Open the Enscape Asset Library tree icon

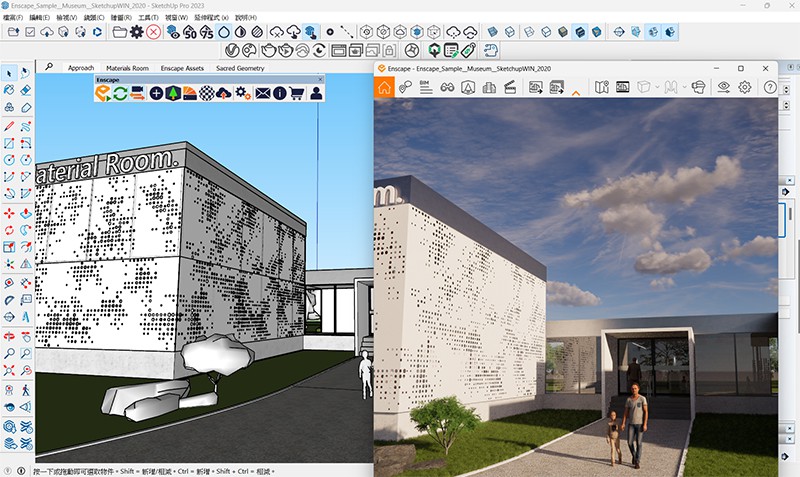tap(173, 93)
